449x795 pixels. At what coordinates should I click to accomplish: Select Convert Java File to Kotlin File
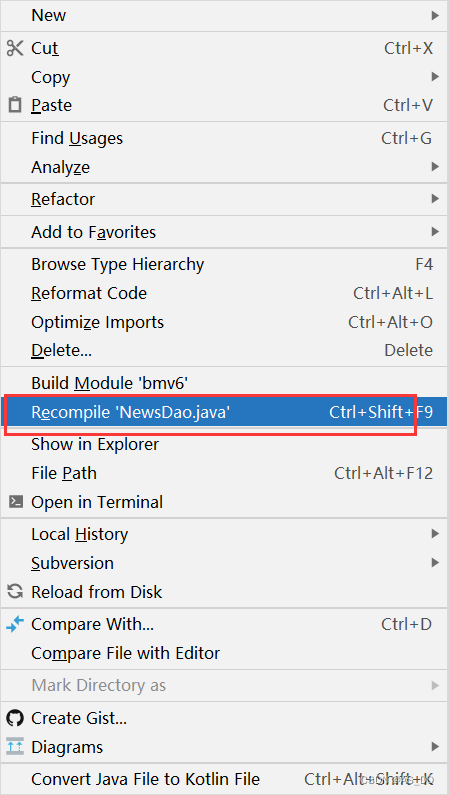224,779
